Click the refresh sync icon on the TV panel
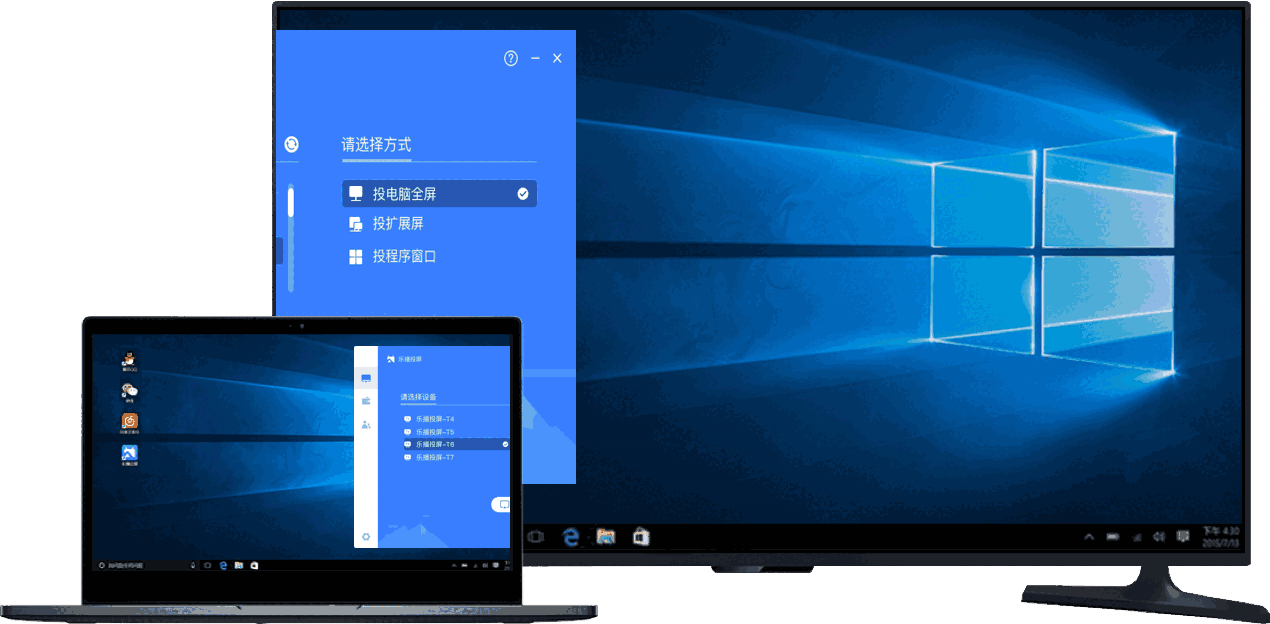This screenshot has width=1270, height=624. [x=291, y=144]
